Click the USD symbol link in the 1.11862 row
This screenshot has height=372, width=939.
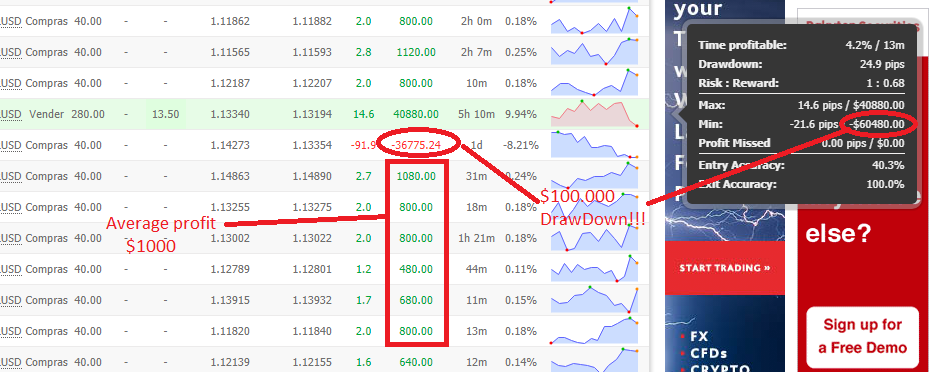pos(11,22)
